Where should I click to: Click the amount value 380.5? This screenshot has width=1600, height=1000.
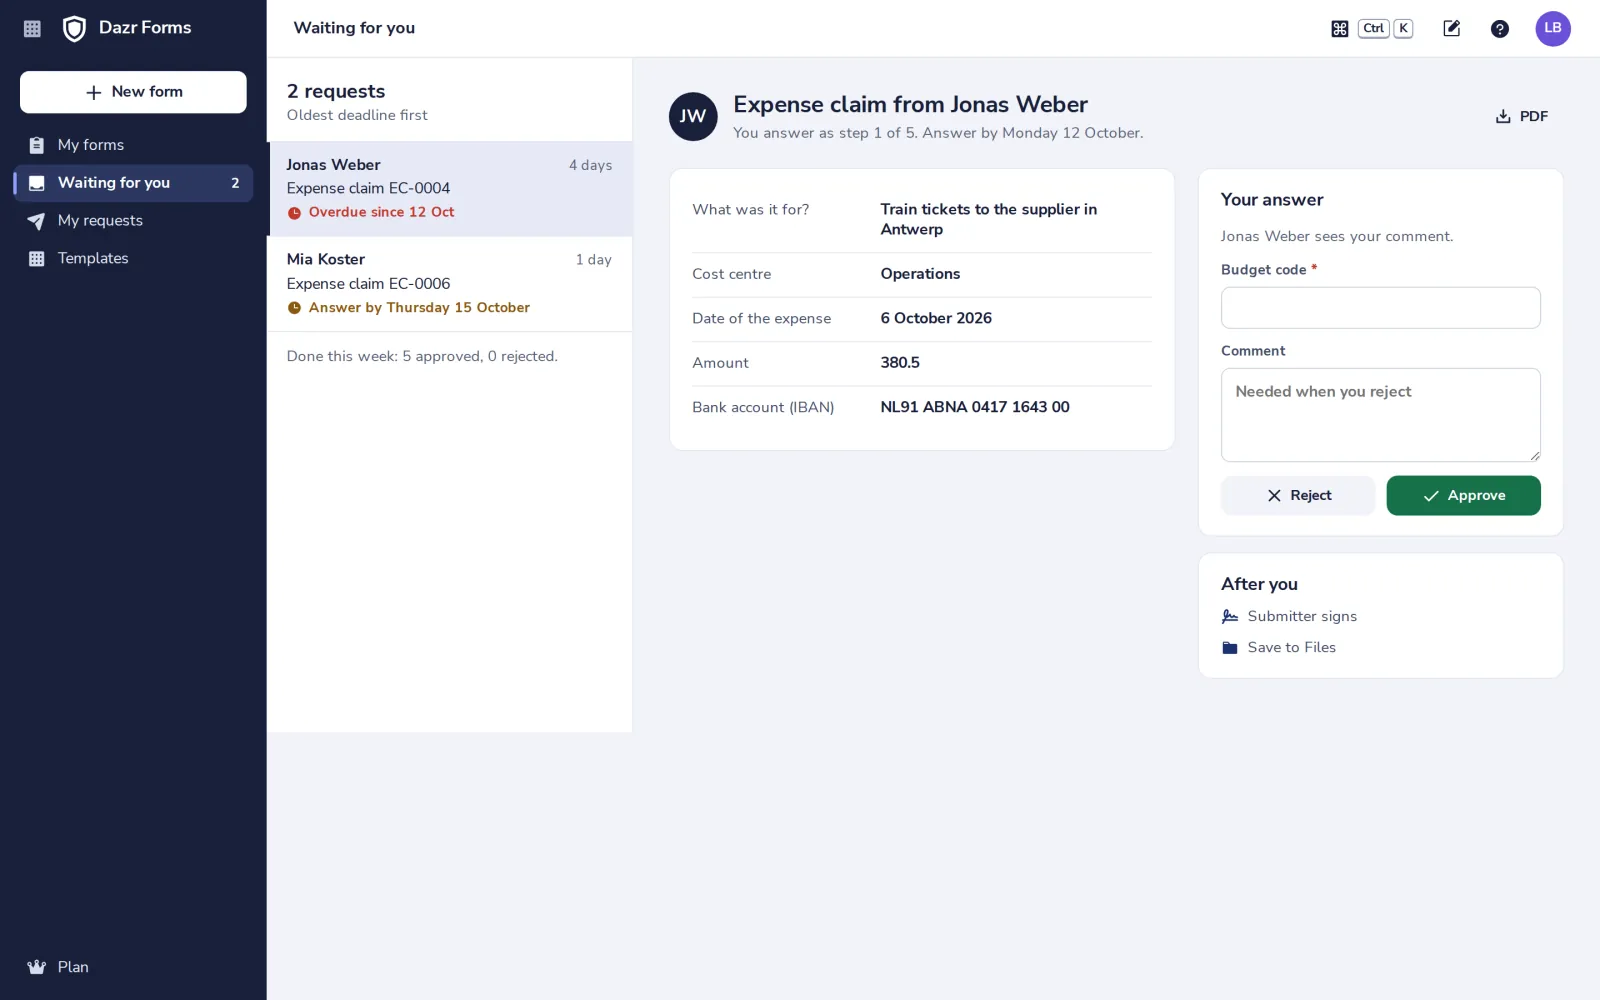pos(900,363)
